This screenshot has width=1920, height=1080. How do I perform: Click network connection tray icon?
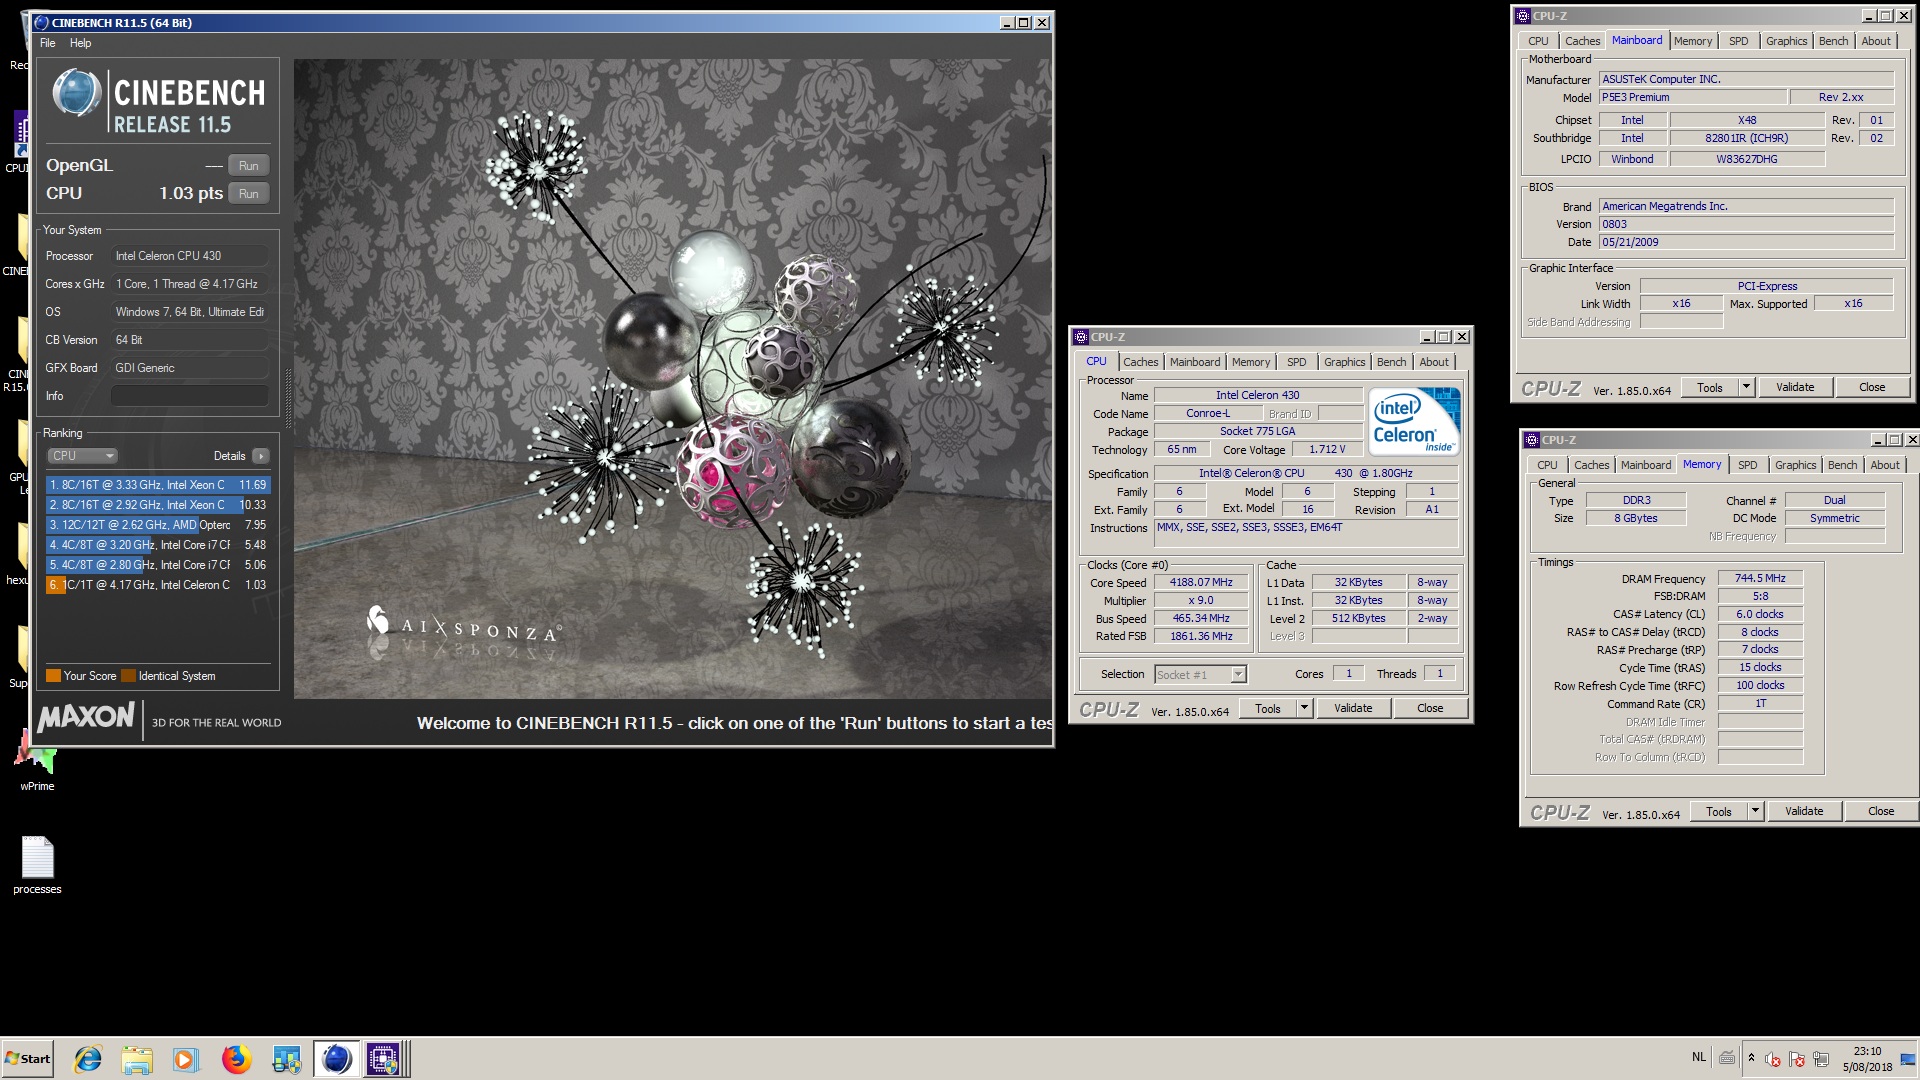point(1821,1059)
